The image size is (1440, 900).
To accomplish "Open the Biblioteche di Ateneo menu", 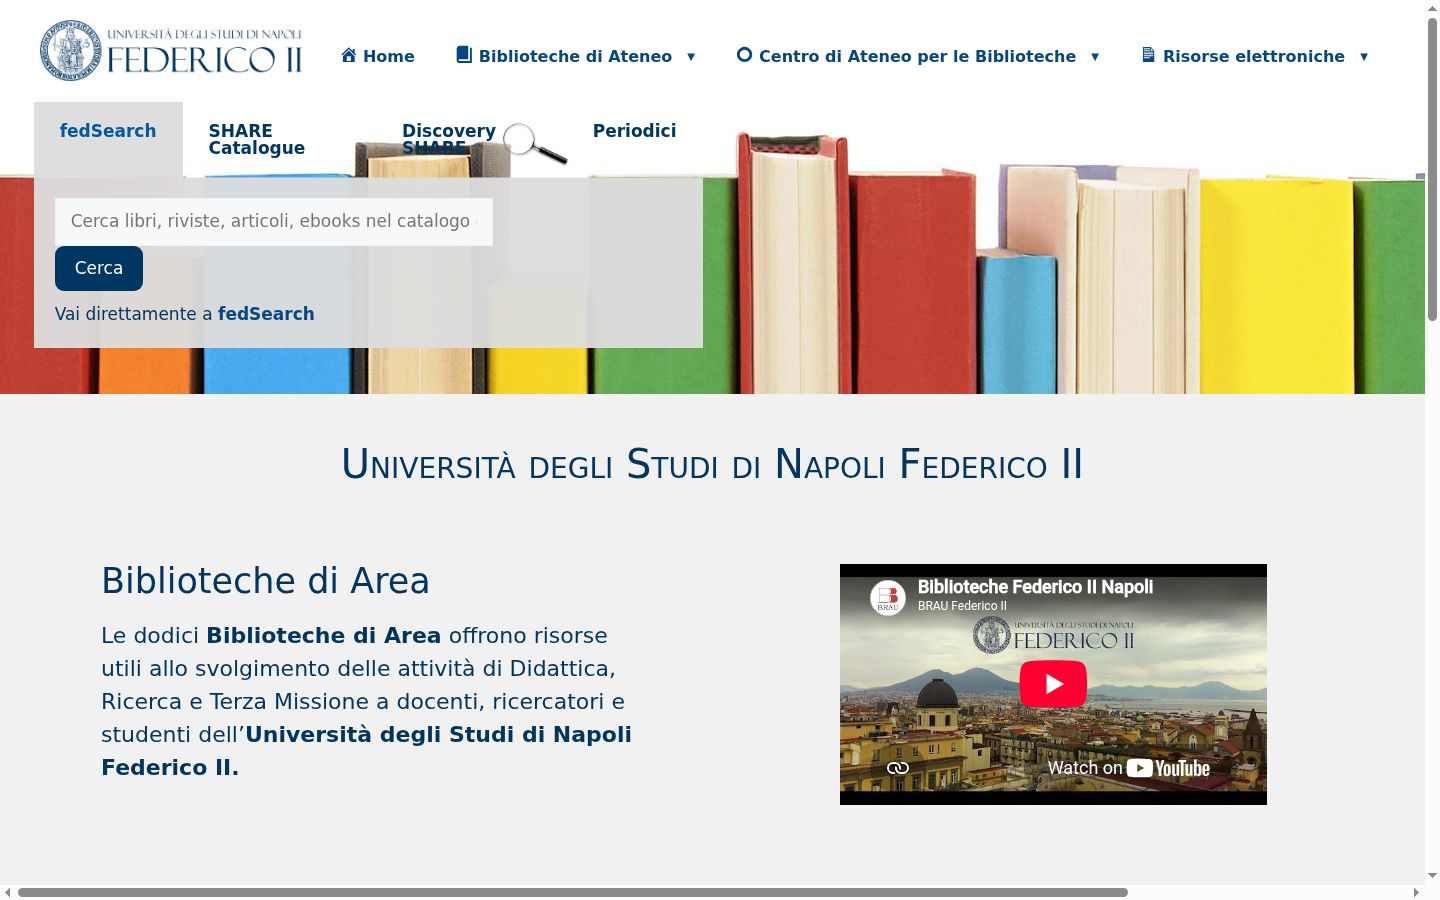I will (x=575, y=56).
